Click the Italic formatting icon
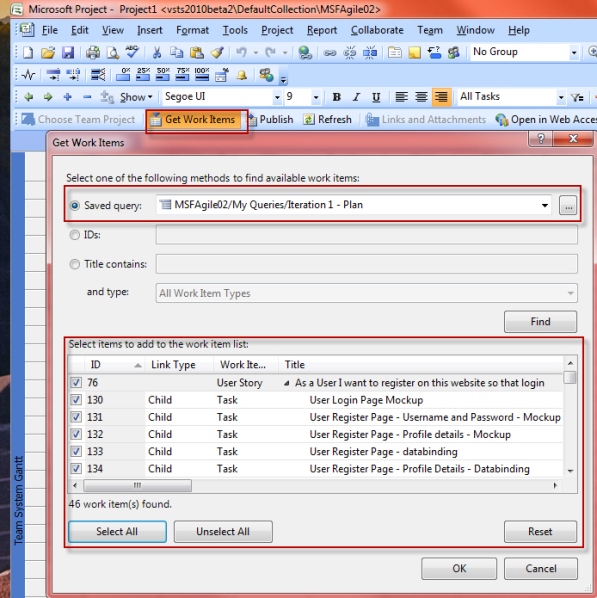 tap(356, 97)
